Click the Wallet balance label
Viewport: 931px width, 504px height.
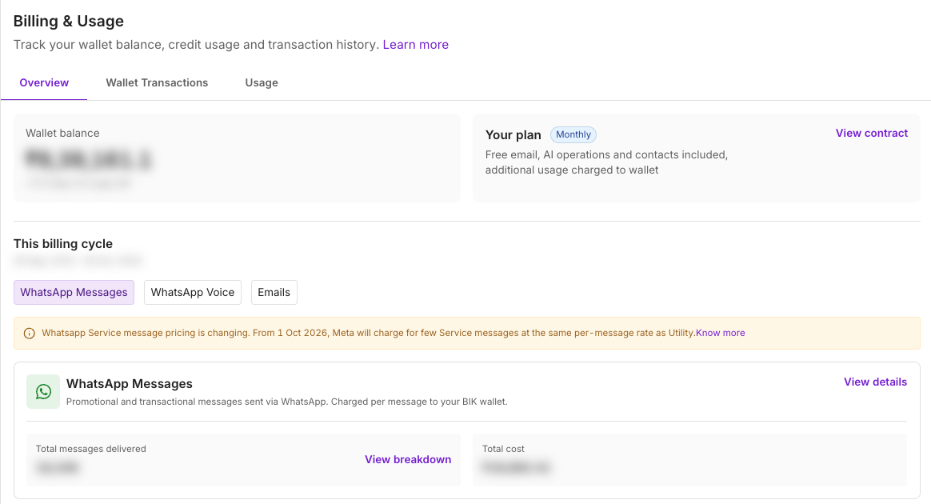tap(62, 133)
